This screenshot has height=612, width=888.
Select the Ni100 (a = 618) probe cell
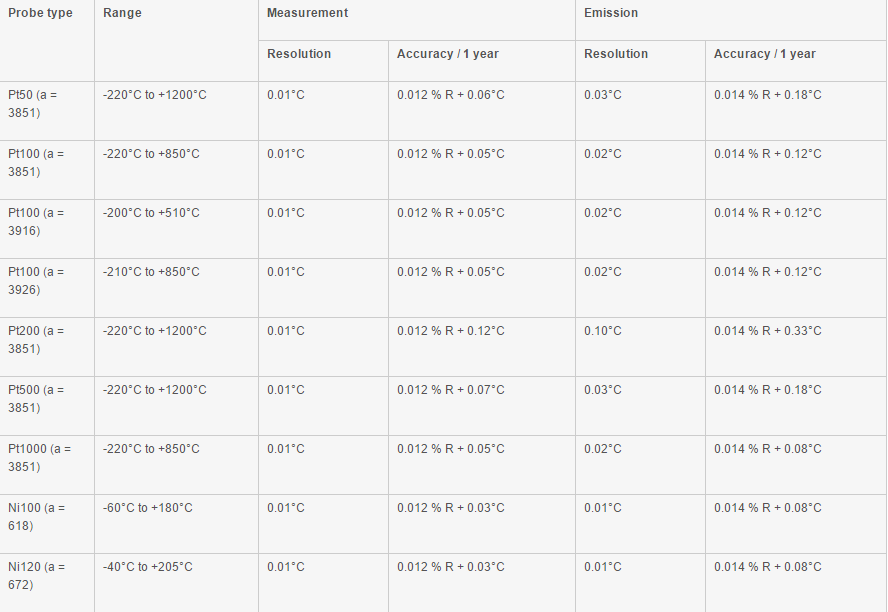36,516
